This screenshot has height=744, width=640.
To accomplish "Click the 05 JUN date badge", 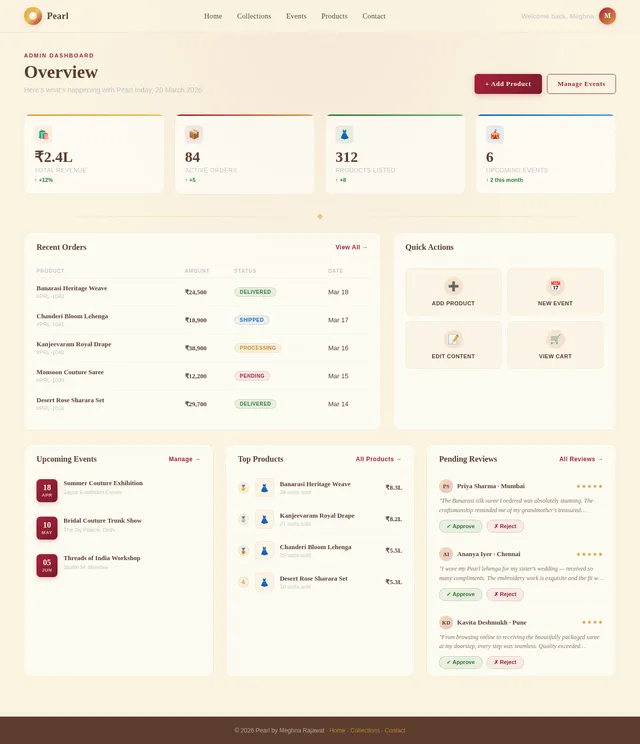I will point(47,565).
